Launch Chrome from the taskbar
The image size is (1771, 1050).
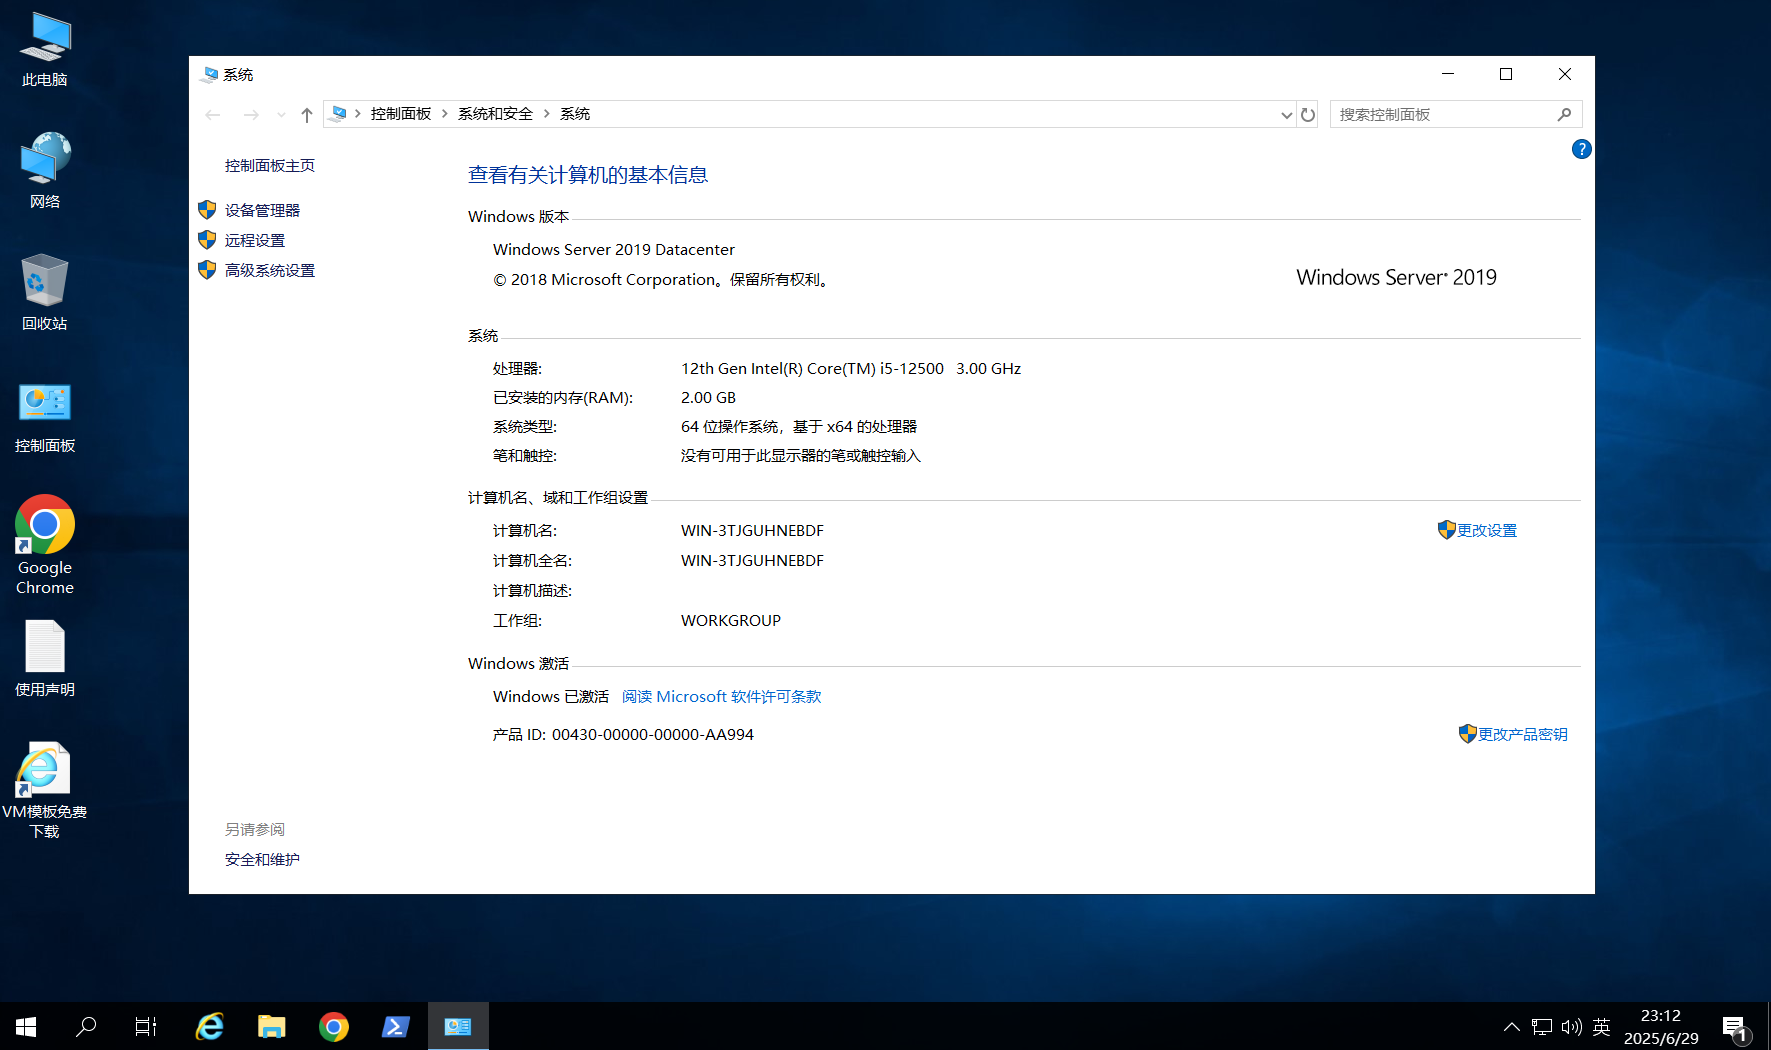pyautogui.click(x=334, y=1026)
